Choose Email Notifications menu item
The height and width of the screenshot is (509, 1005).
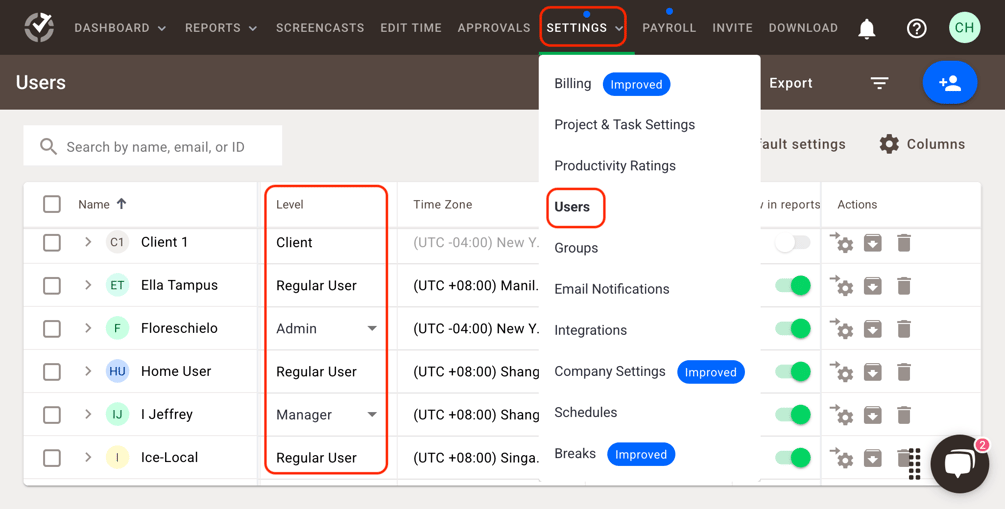611,289
